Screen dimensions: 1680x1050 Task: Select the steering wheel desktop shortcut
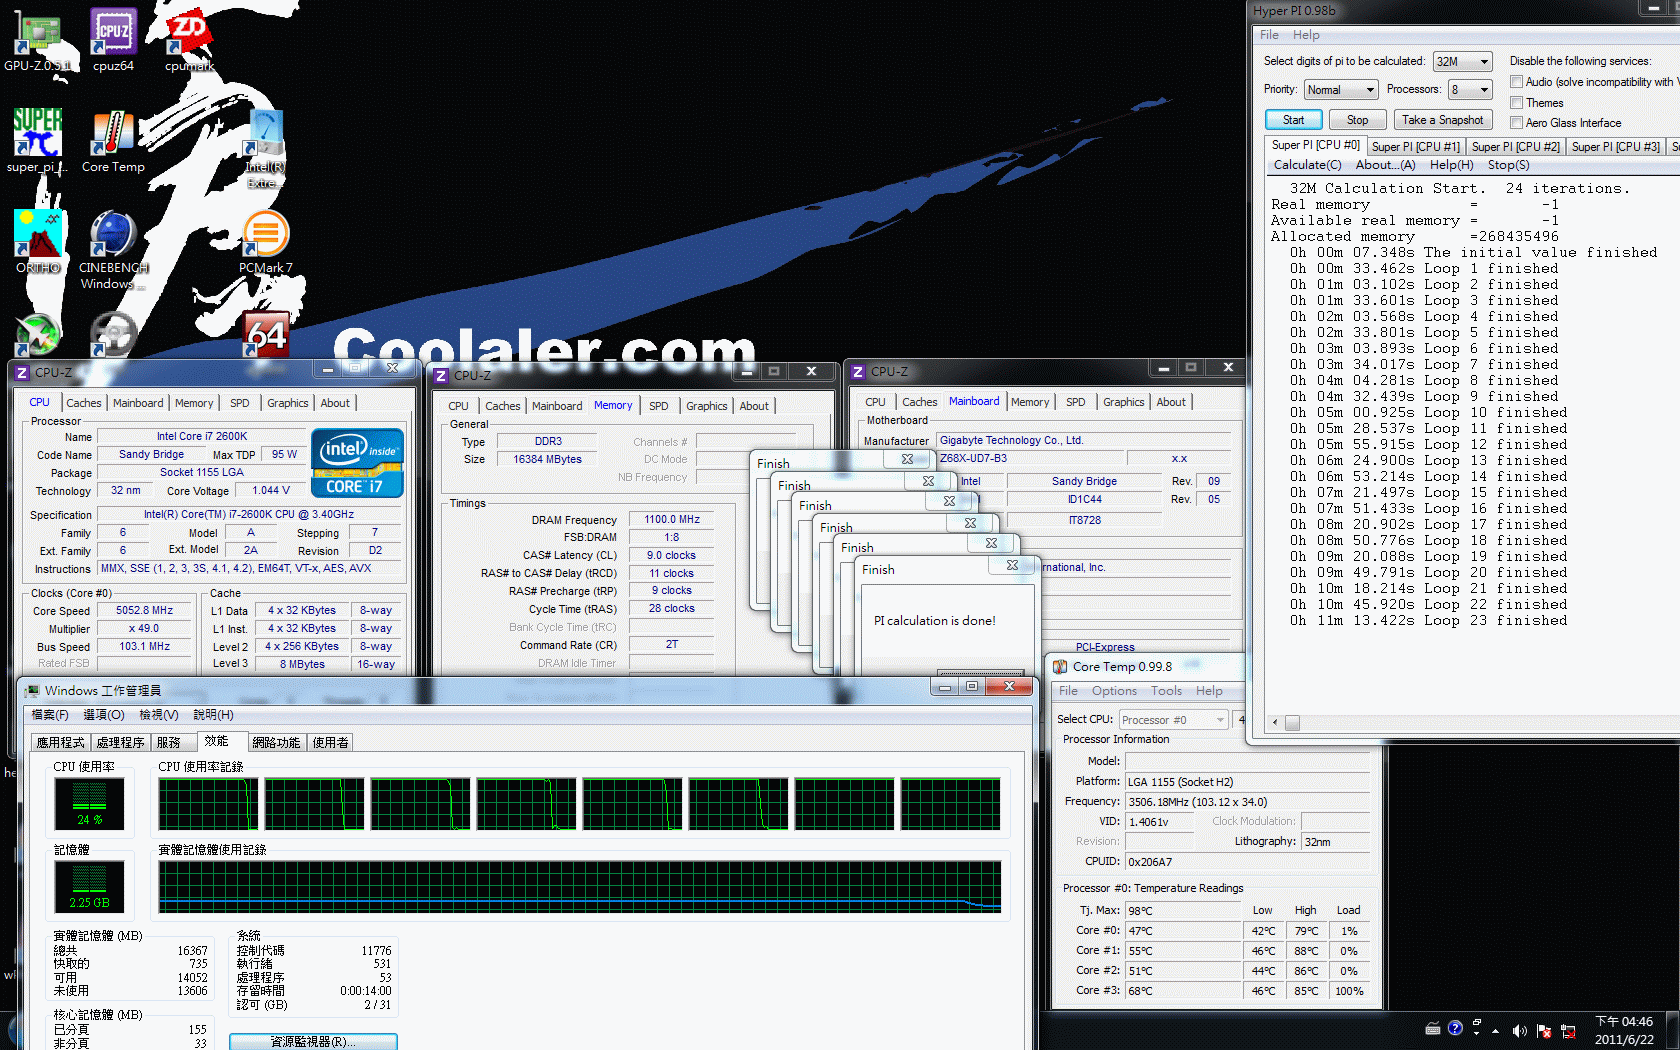[113, 335]
